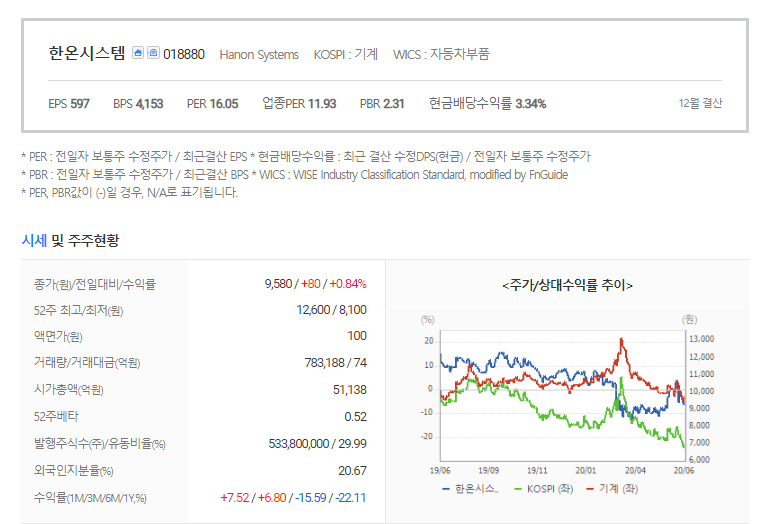Click the 52주베타 value 0.52
This screenshot has height=524, width=773.
tap(355, 417)
